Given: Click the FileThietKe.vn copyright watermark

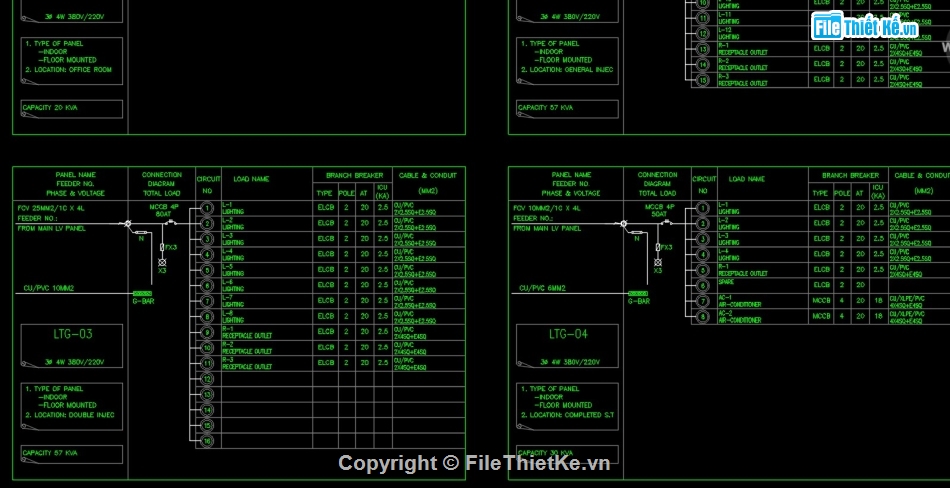Looking at the screenshot, I should [x=474, y=463].
